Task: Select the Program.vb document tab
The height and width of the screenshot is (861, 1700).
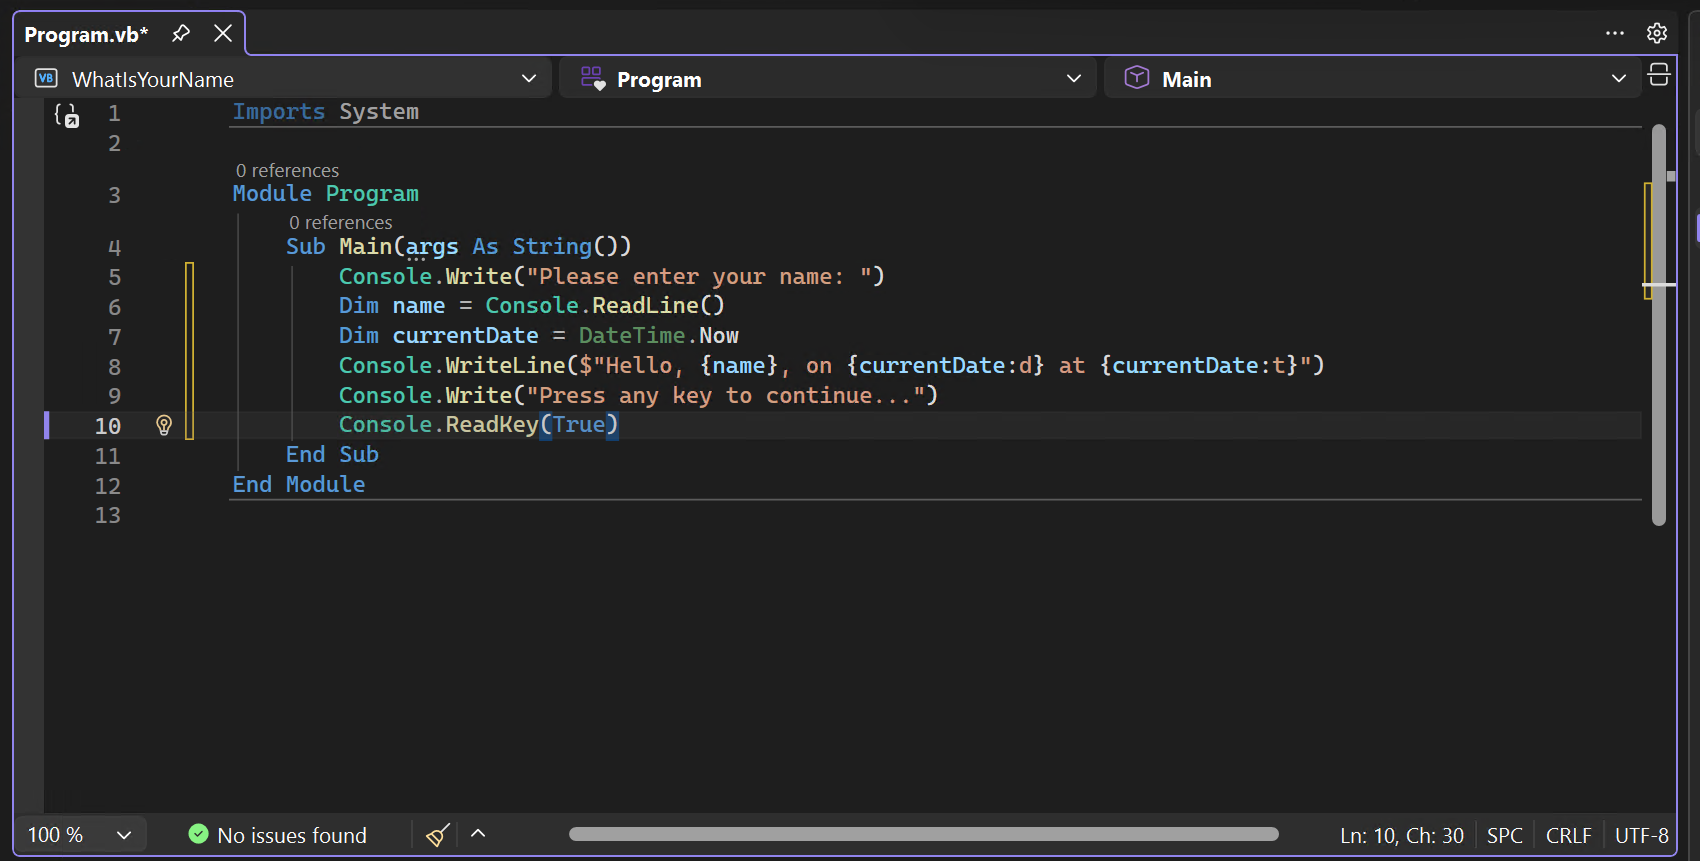Action: [86, 34]
